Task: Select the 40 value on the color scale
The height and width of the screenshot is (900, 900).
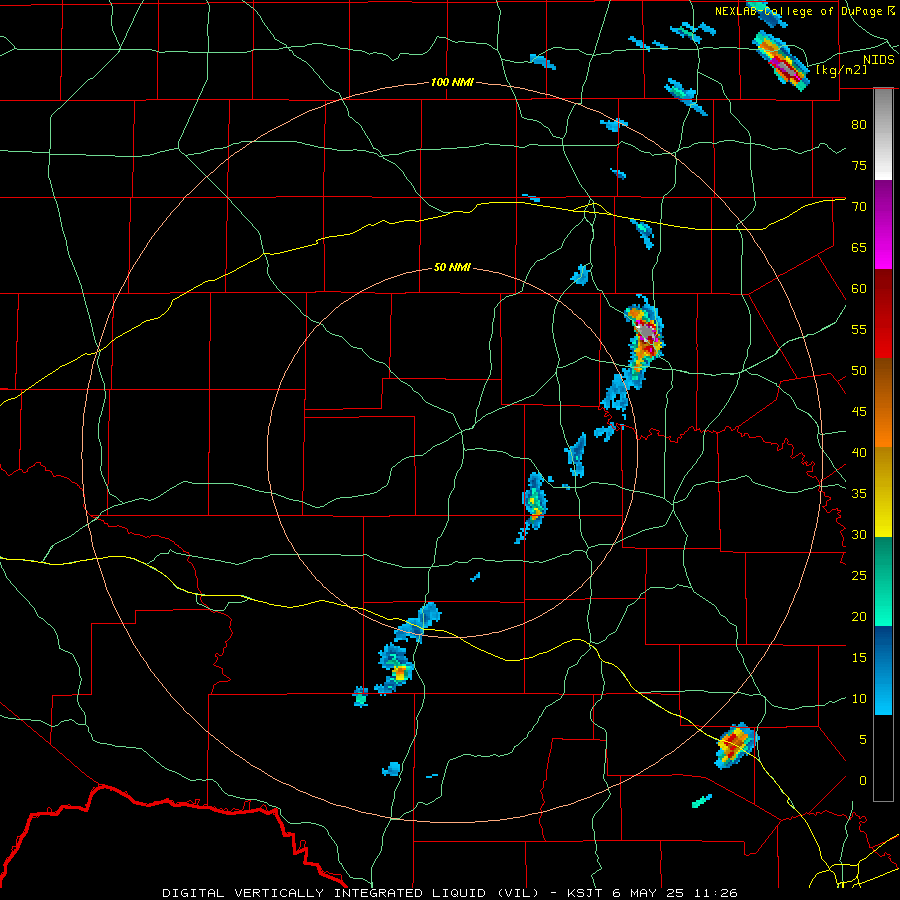Action: coord(859,453)
